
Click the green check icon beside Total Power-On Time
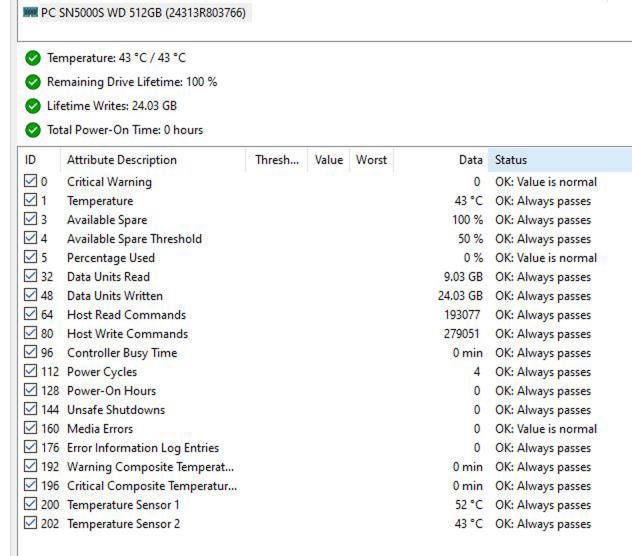[33, 130]
